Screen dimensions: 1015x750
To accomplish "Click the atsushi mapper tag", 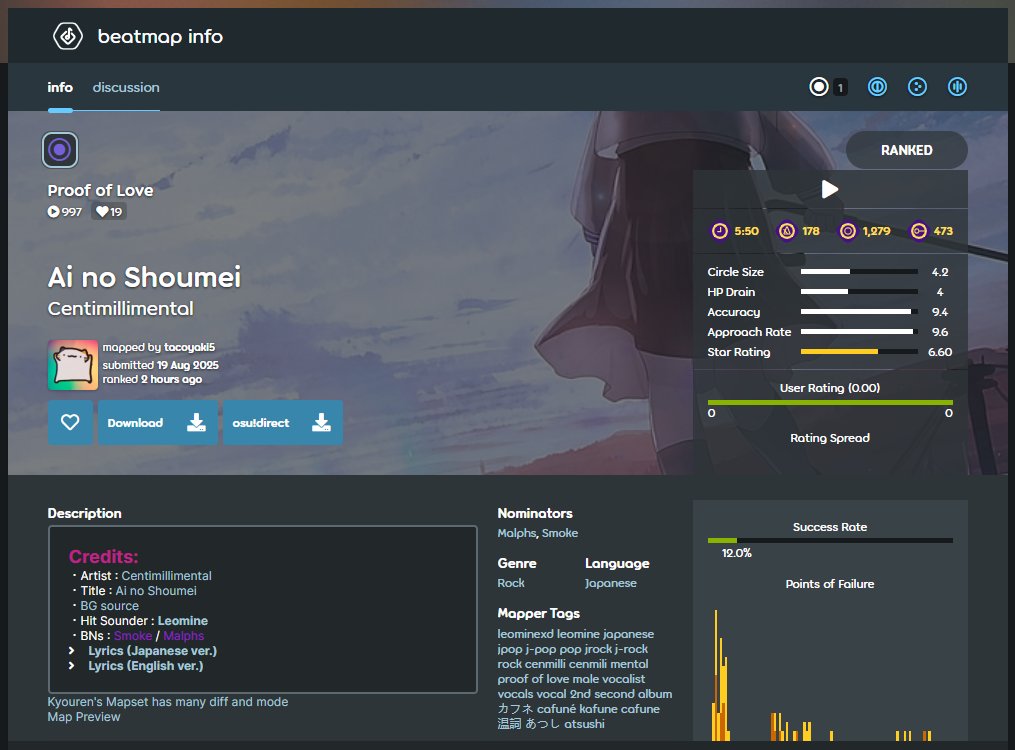I will click(584, 723).
